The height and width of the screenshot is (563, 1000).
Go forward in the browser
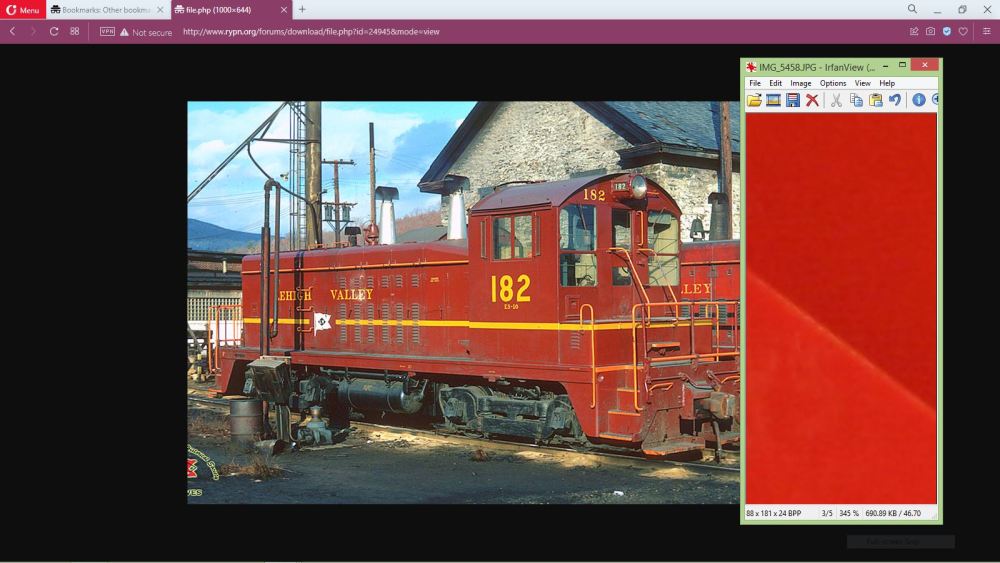pyautogui.click(x=33, y=31)
